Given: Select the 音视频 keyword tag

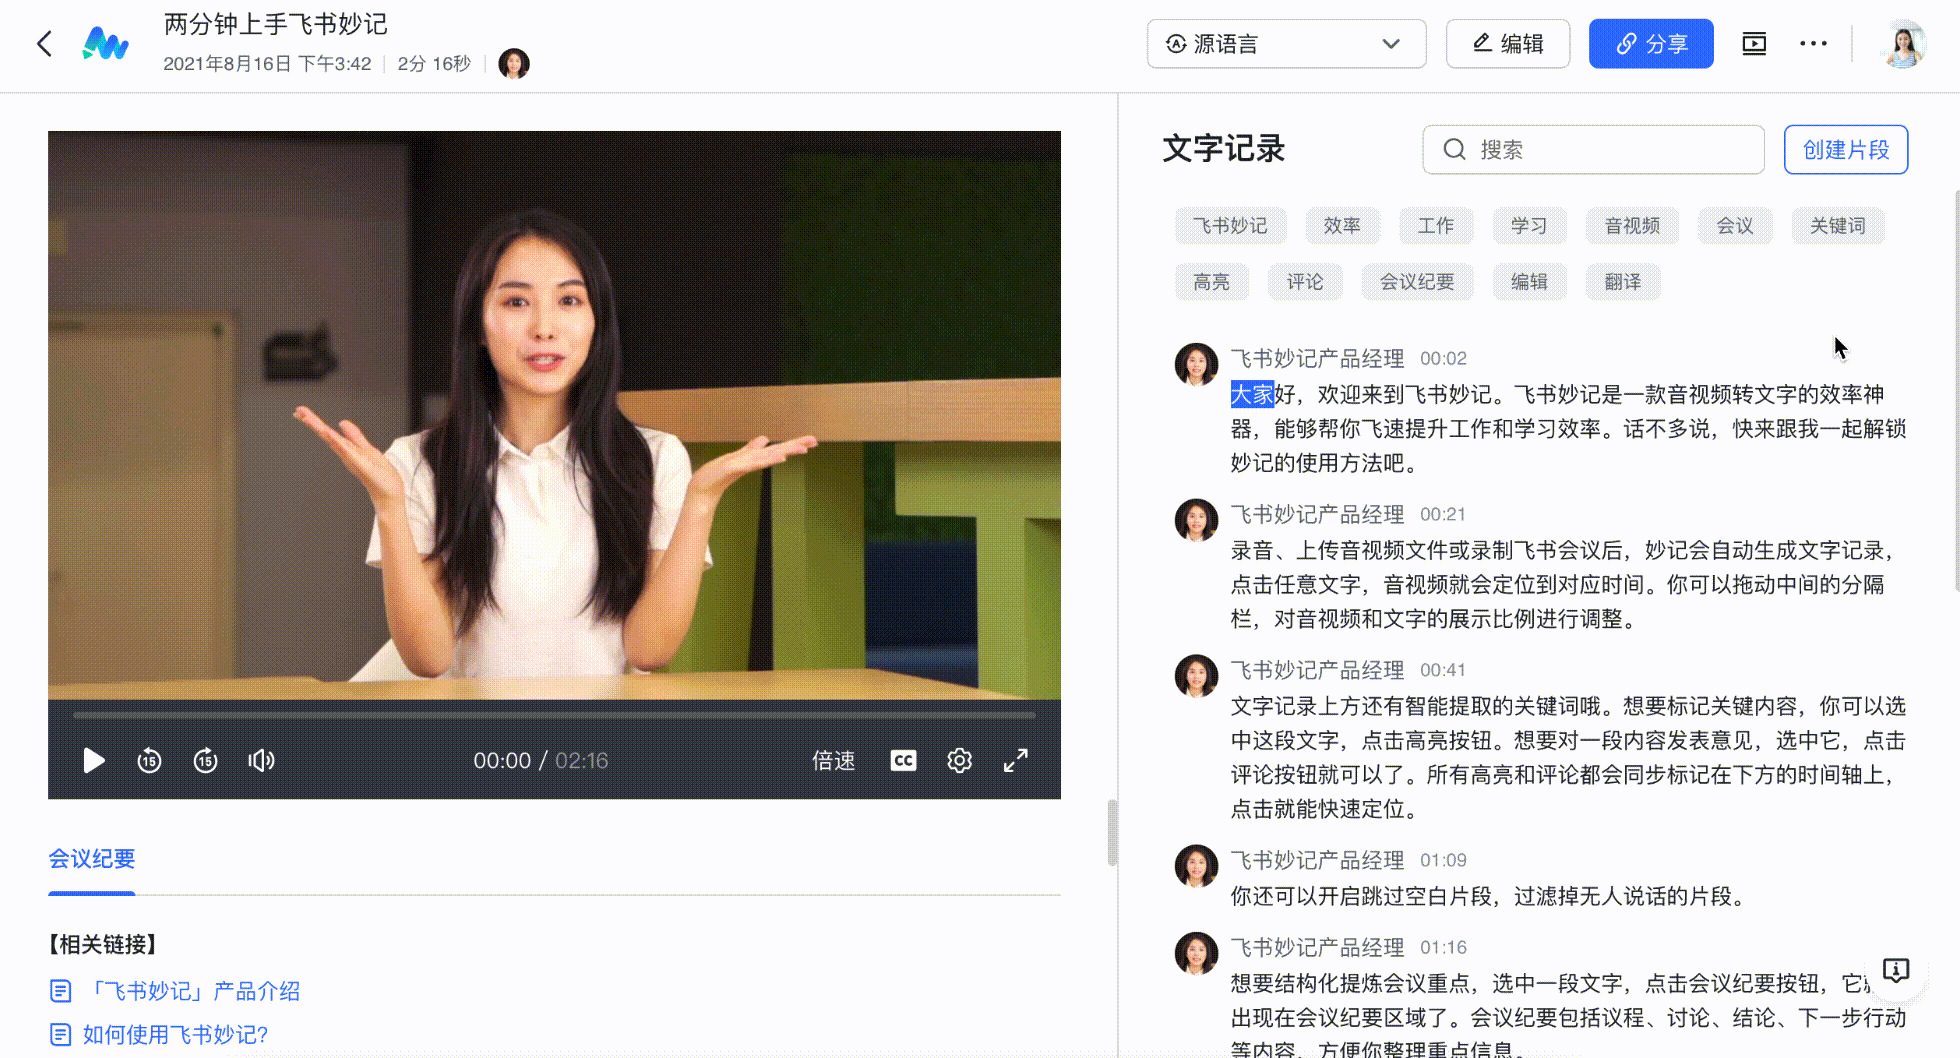Looking at the screenshot, I should pos(1632,226).
